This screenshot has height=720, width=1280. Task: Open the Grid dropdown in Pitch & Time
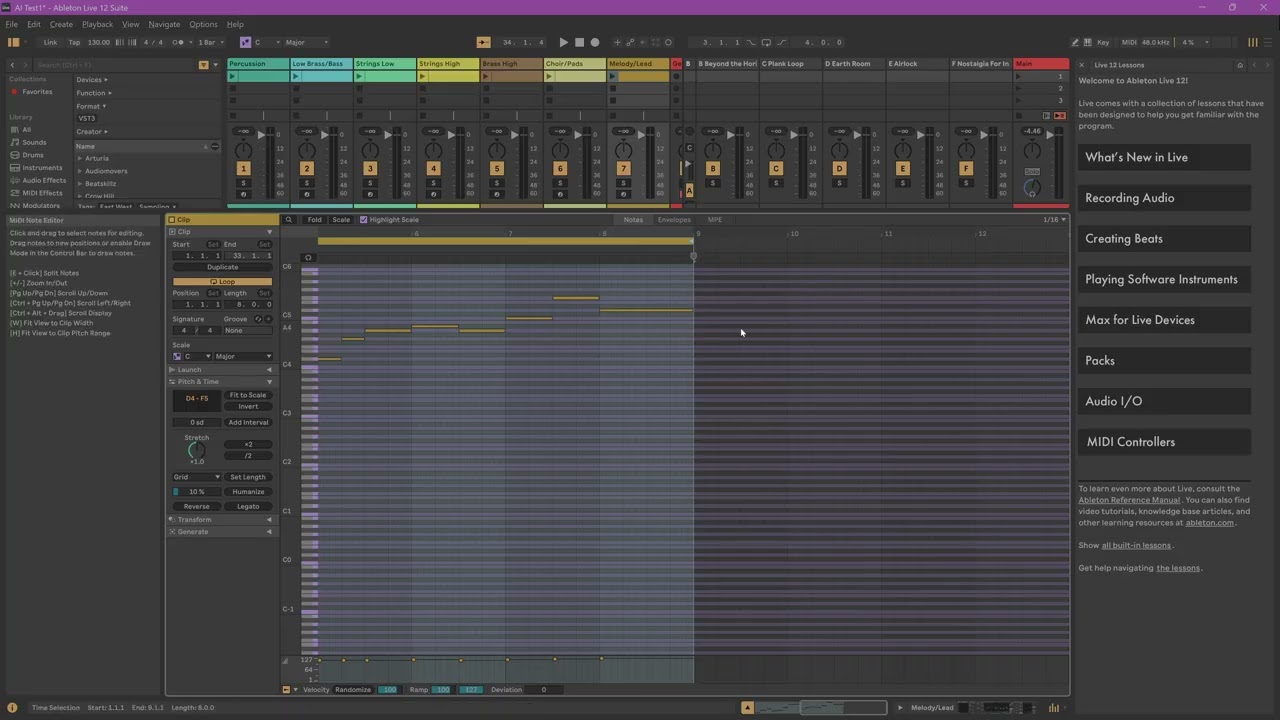point(196,477)
